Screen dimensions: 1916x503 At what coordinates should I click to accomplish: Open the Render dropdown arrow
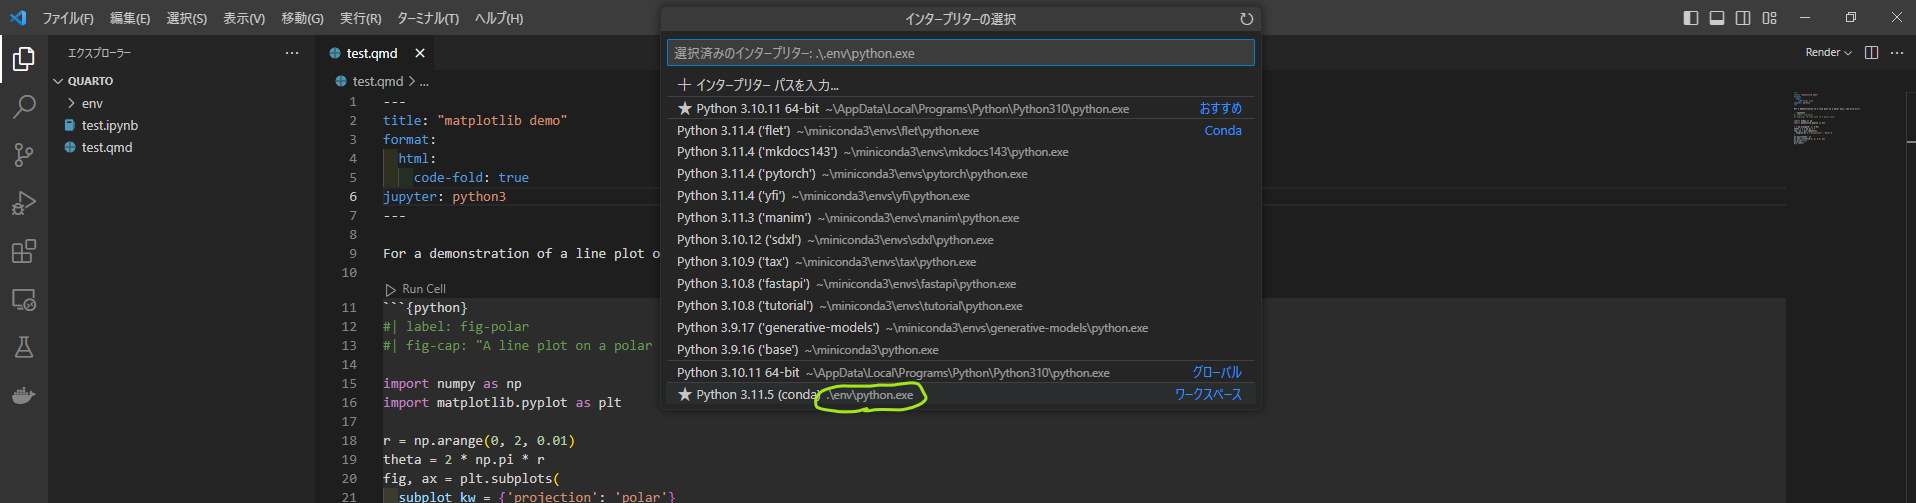1848,53
